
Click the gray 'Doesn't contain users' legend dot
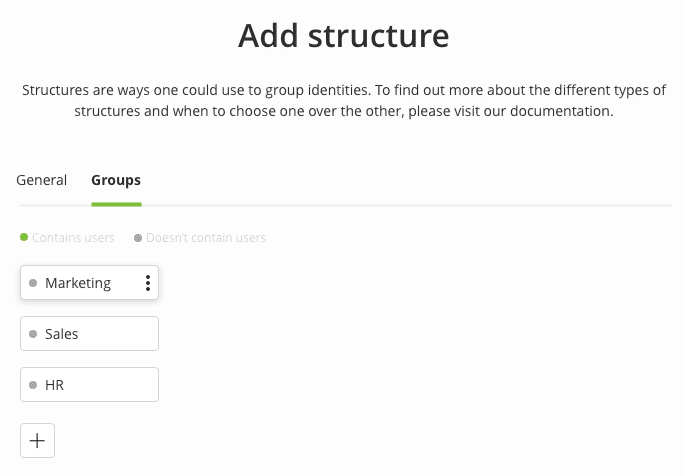pyautogui.click(x=138, y=238)
